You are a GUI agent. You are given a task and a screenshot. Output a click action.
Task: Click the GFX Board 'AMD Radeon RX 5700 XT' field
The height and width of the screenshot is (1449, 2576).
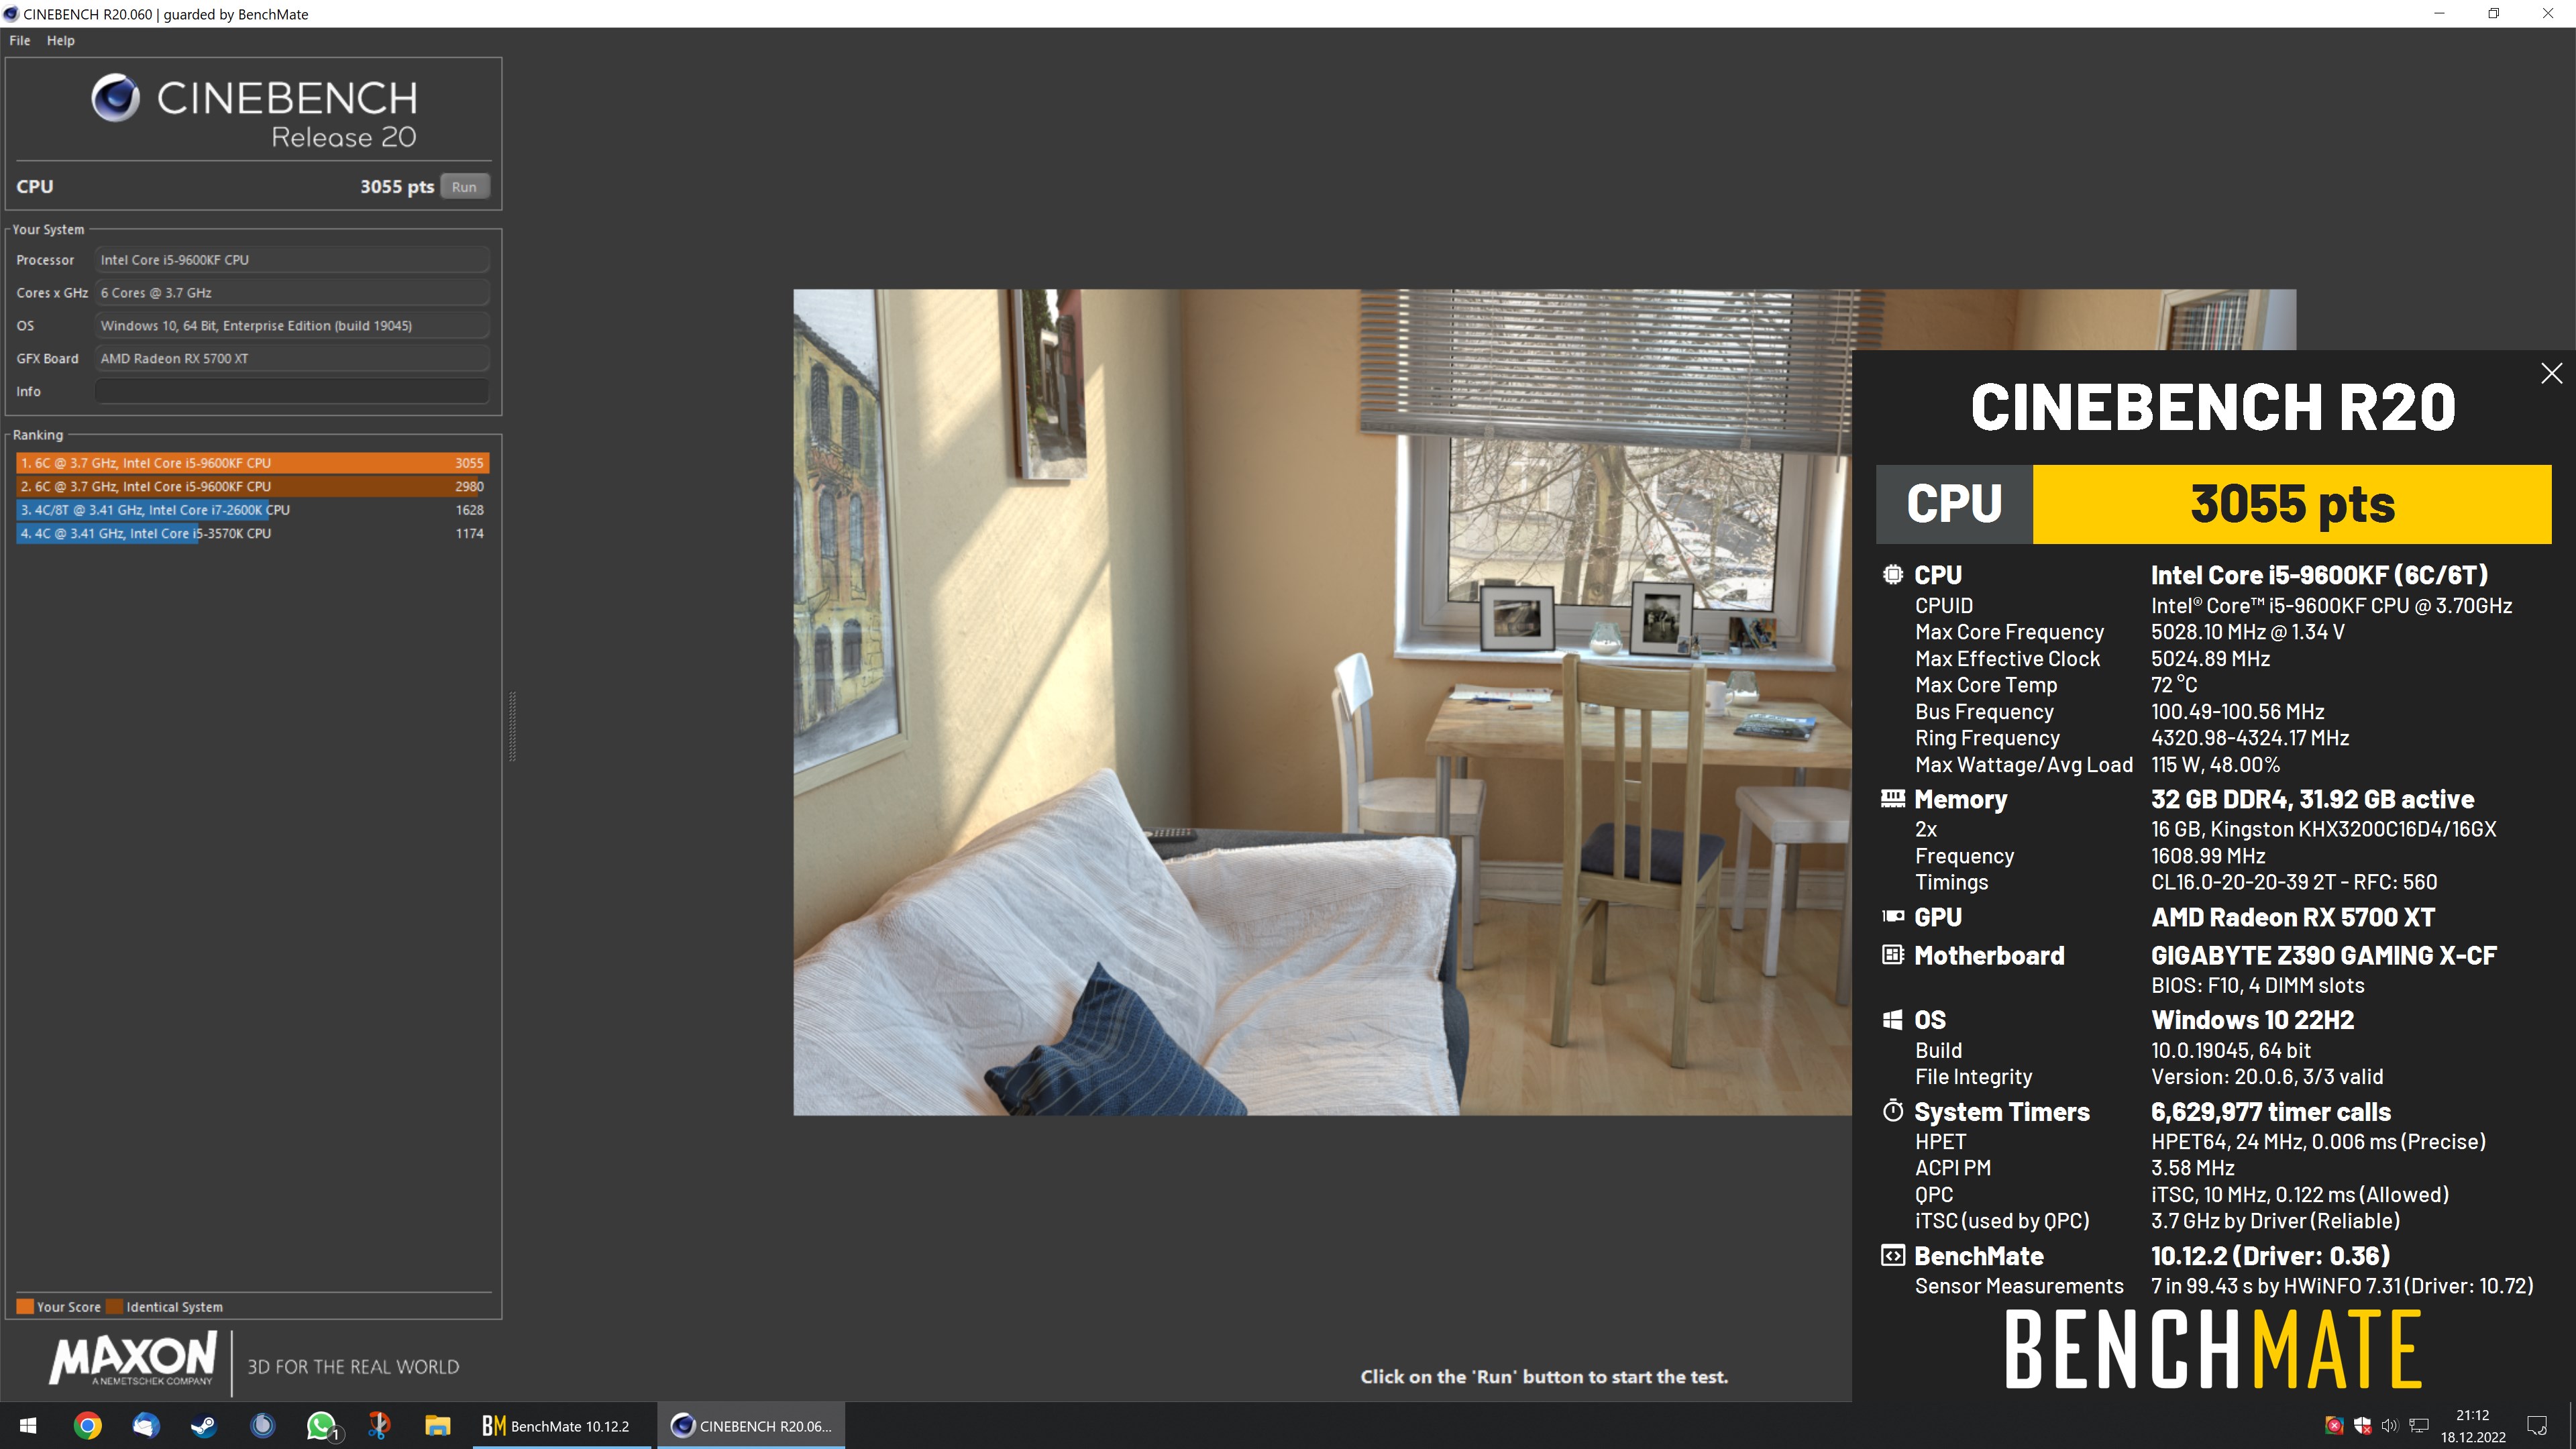[x=292, y=358]
